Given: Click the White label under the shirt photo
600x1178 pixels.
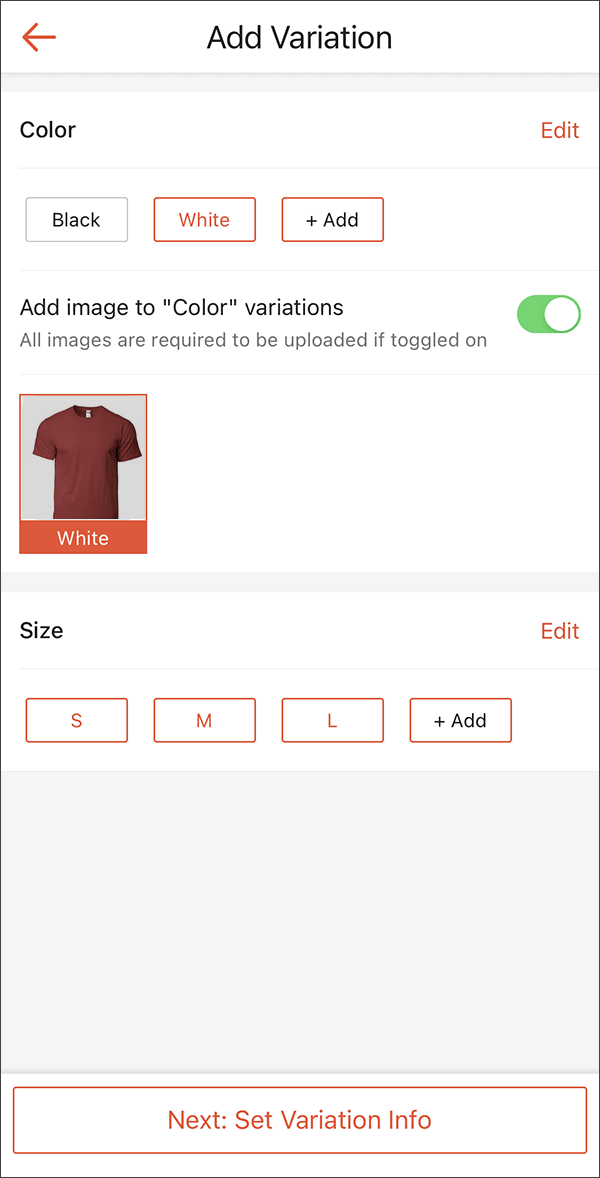Looking at the screenshot, I should [83, 538].
